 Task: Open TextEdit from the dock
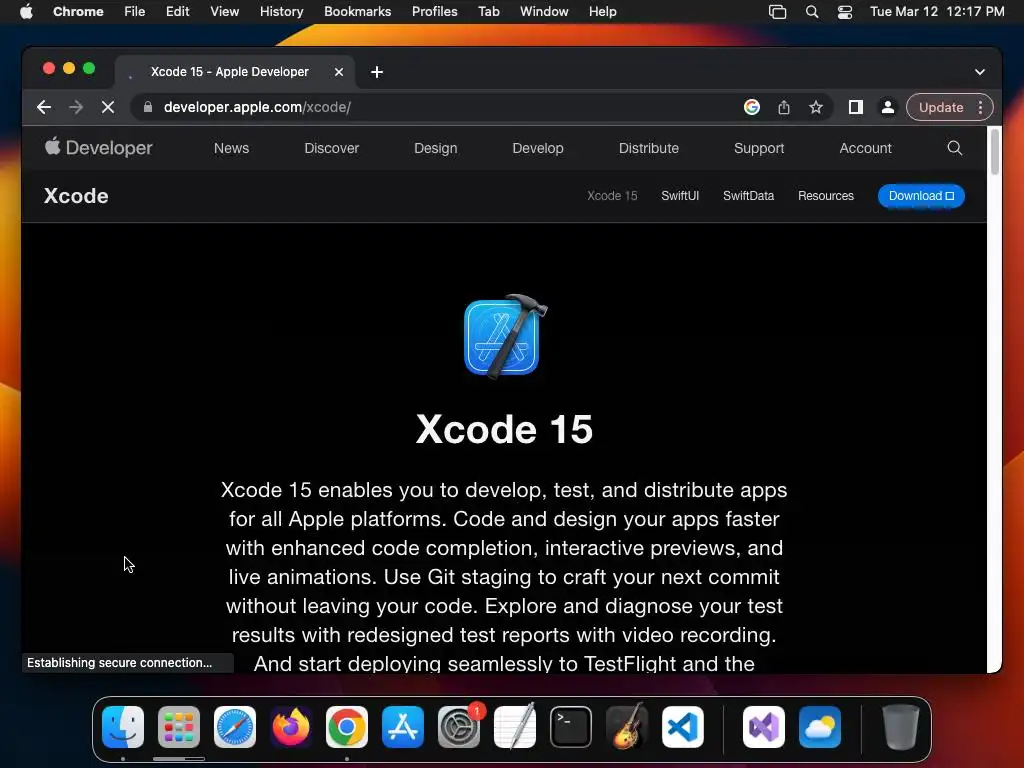[x=515, y=727]
